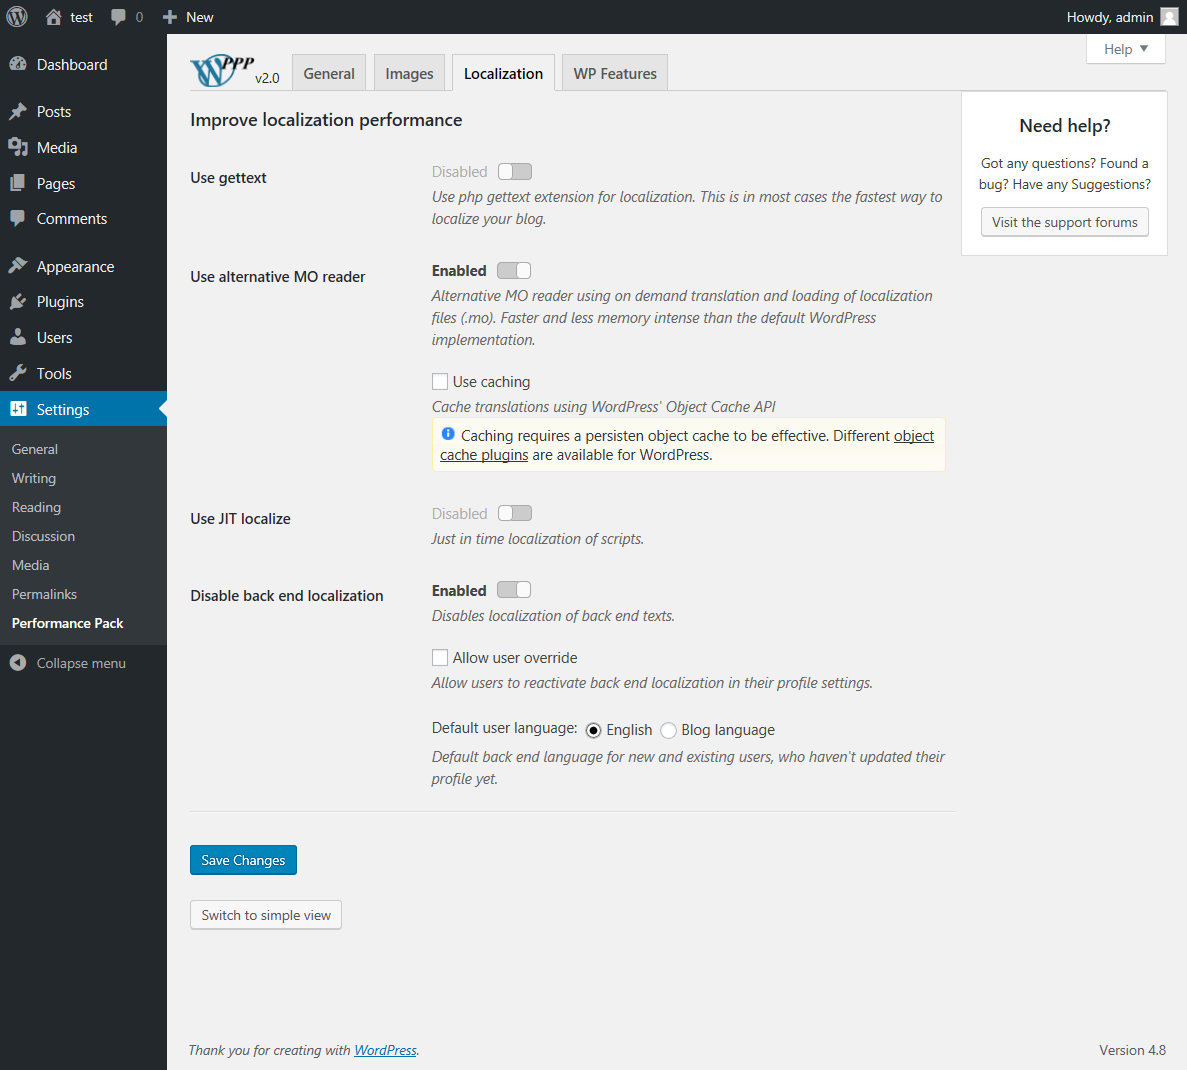Select Blog language radio option
This screenshot has width=1187, height=1070.
[668, 730]
